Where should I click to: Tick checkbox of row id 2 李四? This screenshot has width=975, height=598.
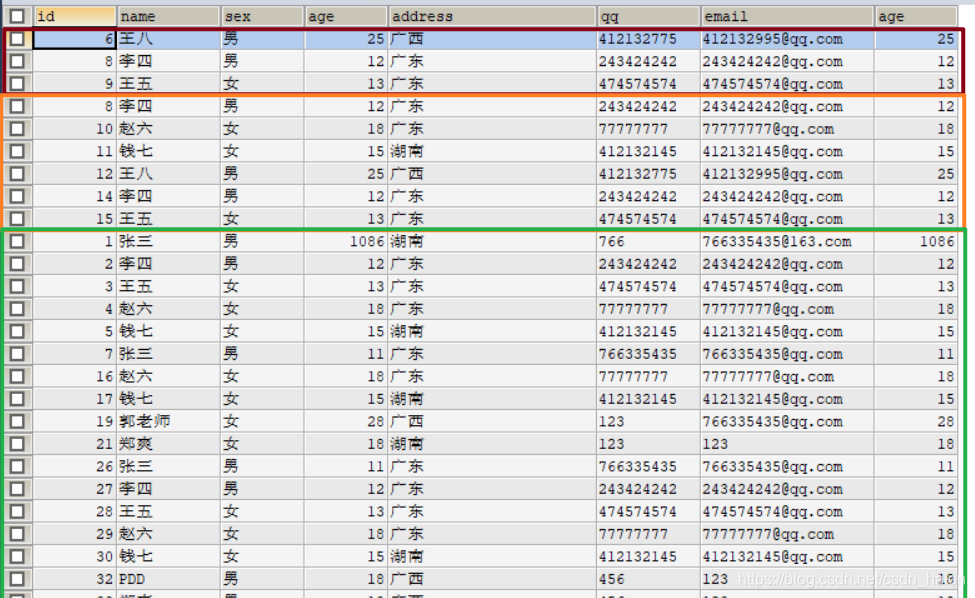coord(17,264)
